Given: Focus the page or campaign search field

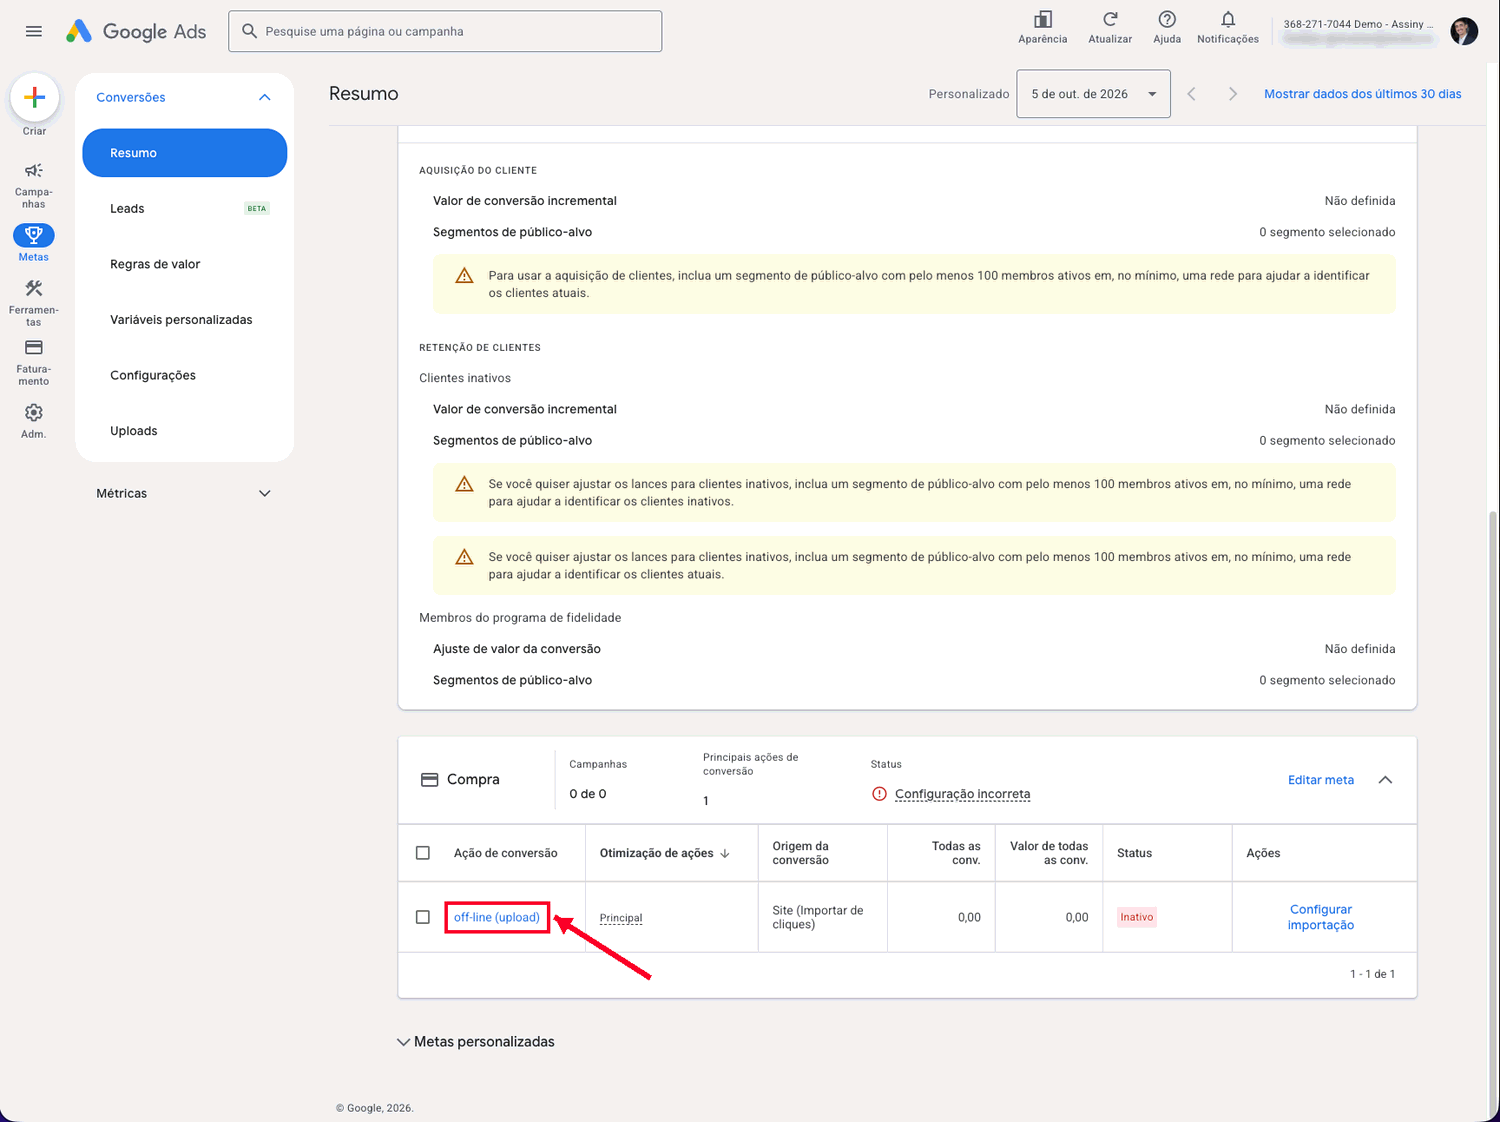Looking at the screenshot, I should coord(445,31).
